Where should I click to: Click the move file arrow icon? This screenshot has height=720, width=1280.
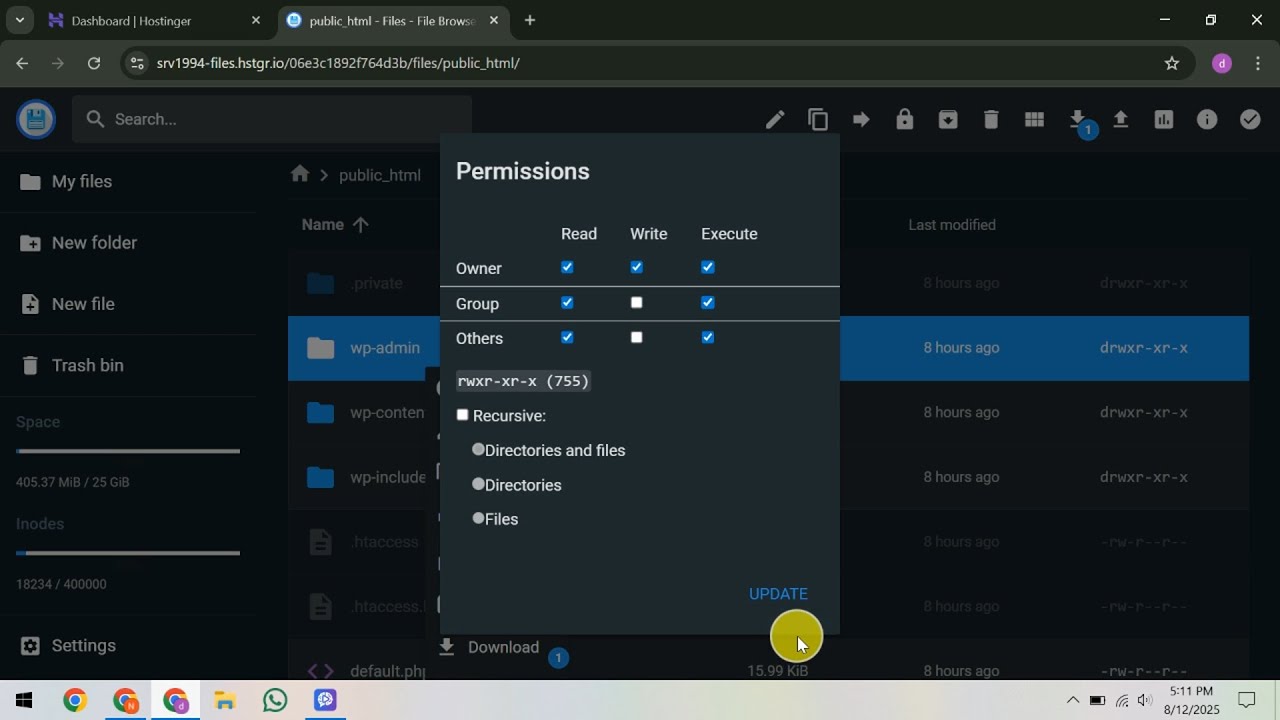[861, 120]
